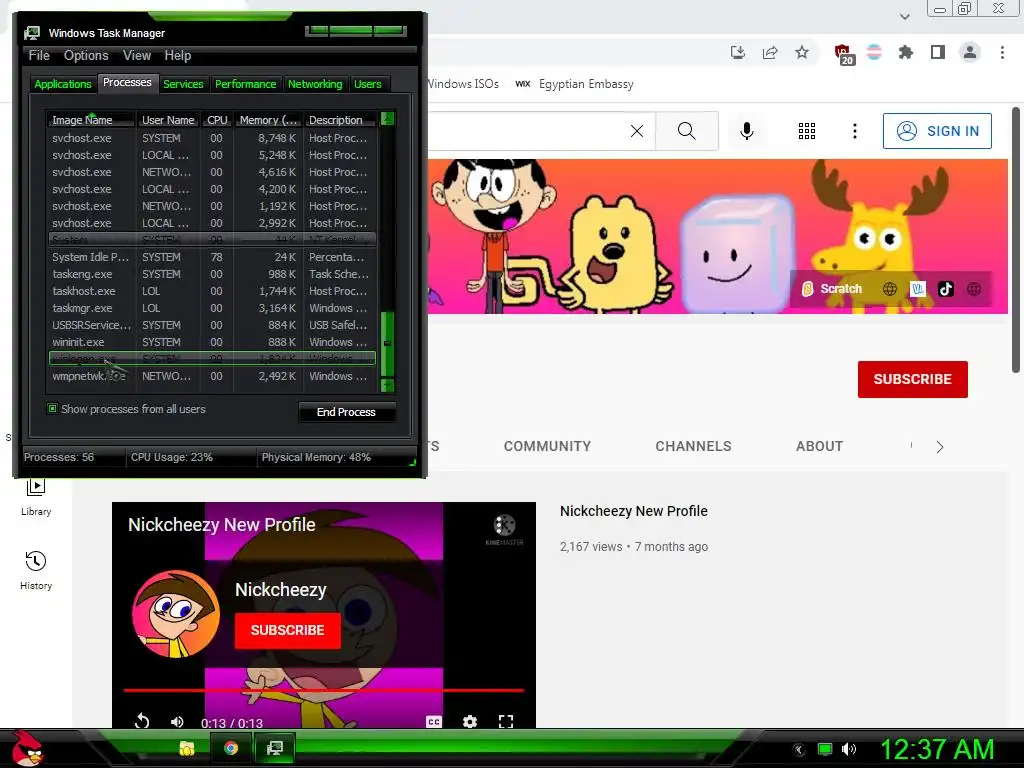Viewport: 1024px width, 768px height.
Task: Open the video player settings gear
Action: pos(470,722)
